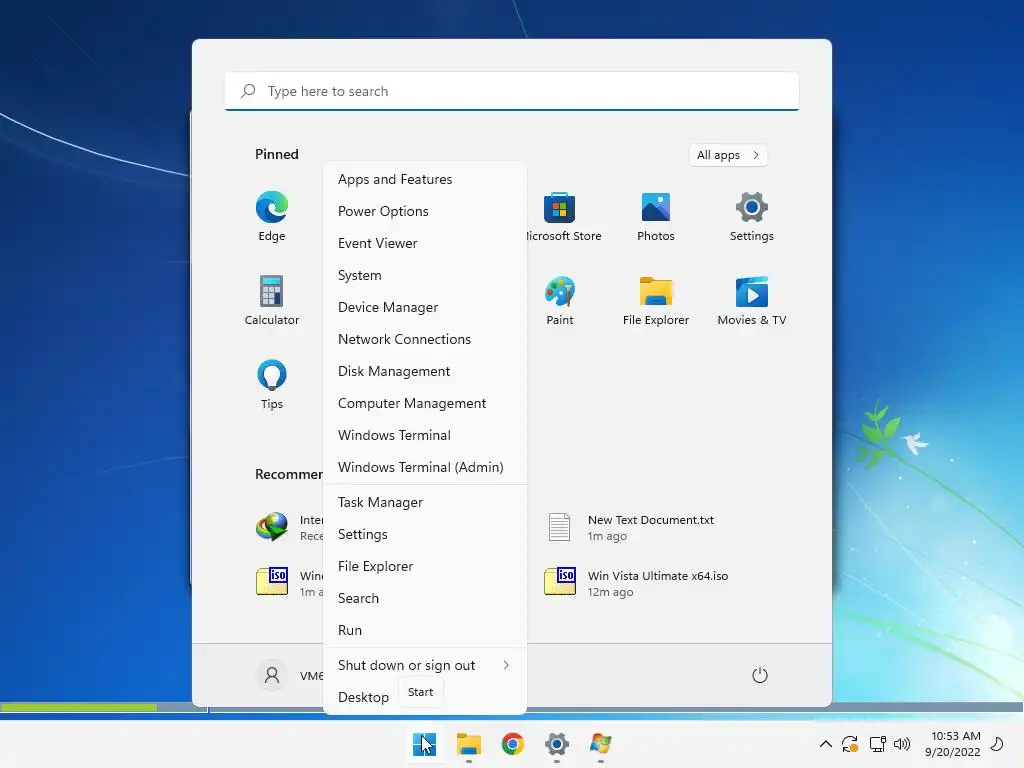Open Google Chrome from the taskbar
Image resolution: width=1024 pixels, height=768 pixels.
click(x=513, y=744)
